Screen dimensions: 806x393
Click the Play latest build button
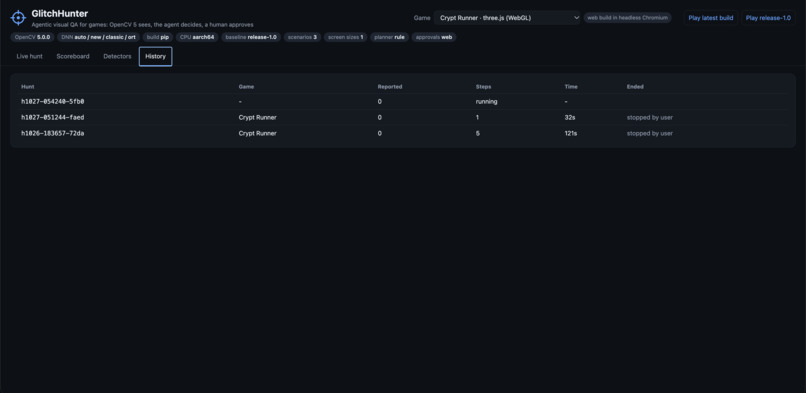pyautogui.click(x=711, y=18)
